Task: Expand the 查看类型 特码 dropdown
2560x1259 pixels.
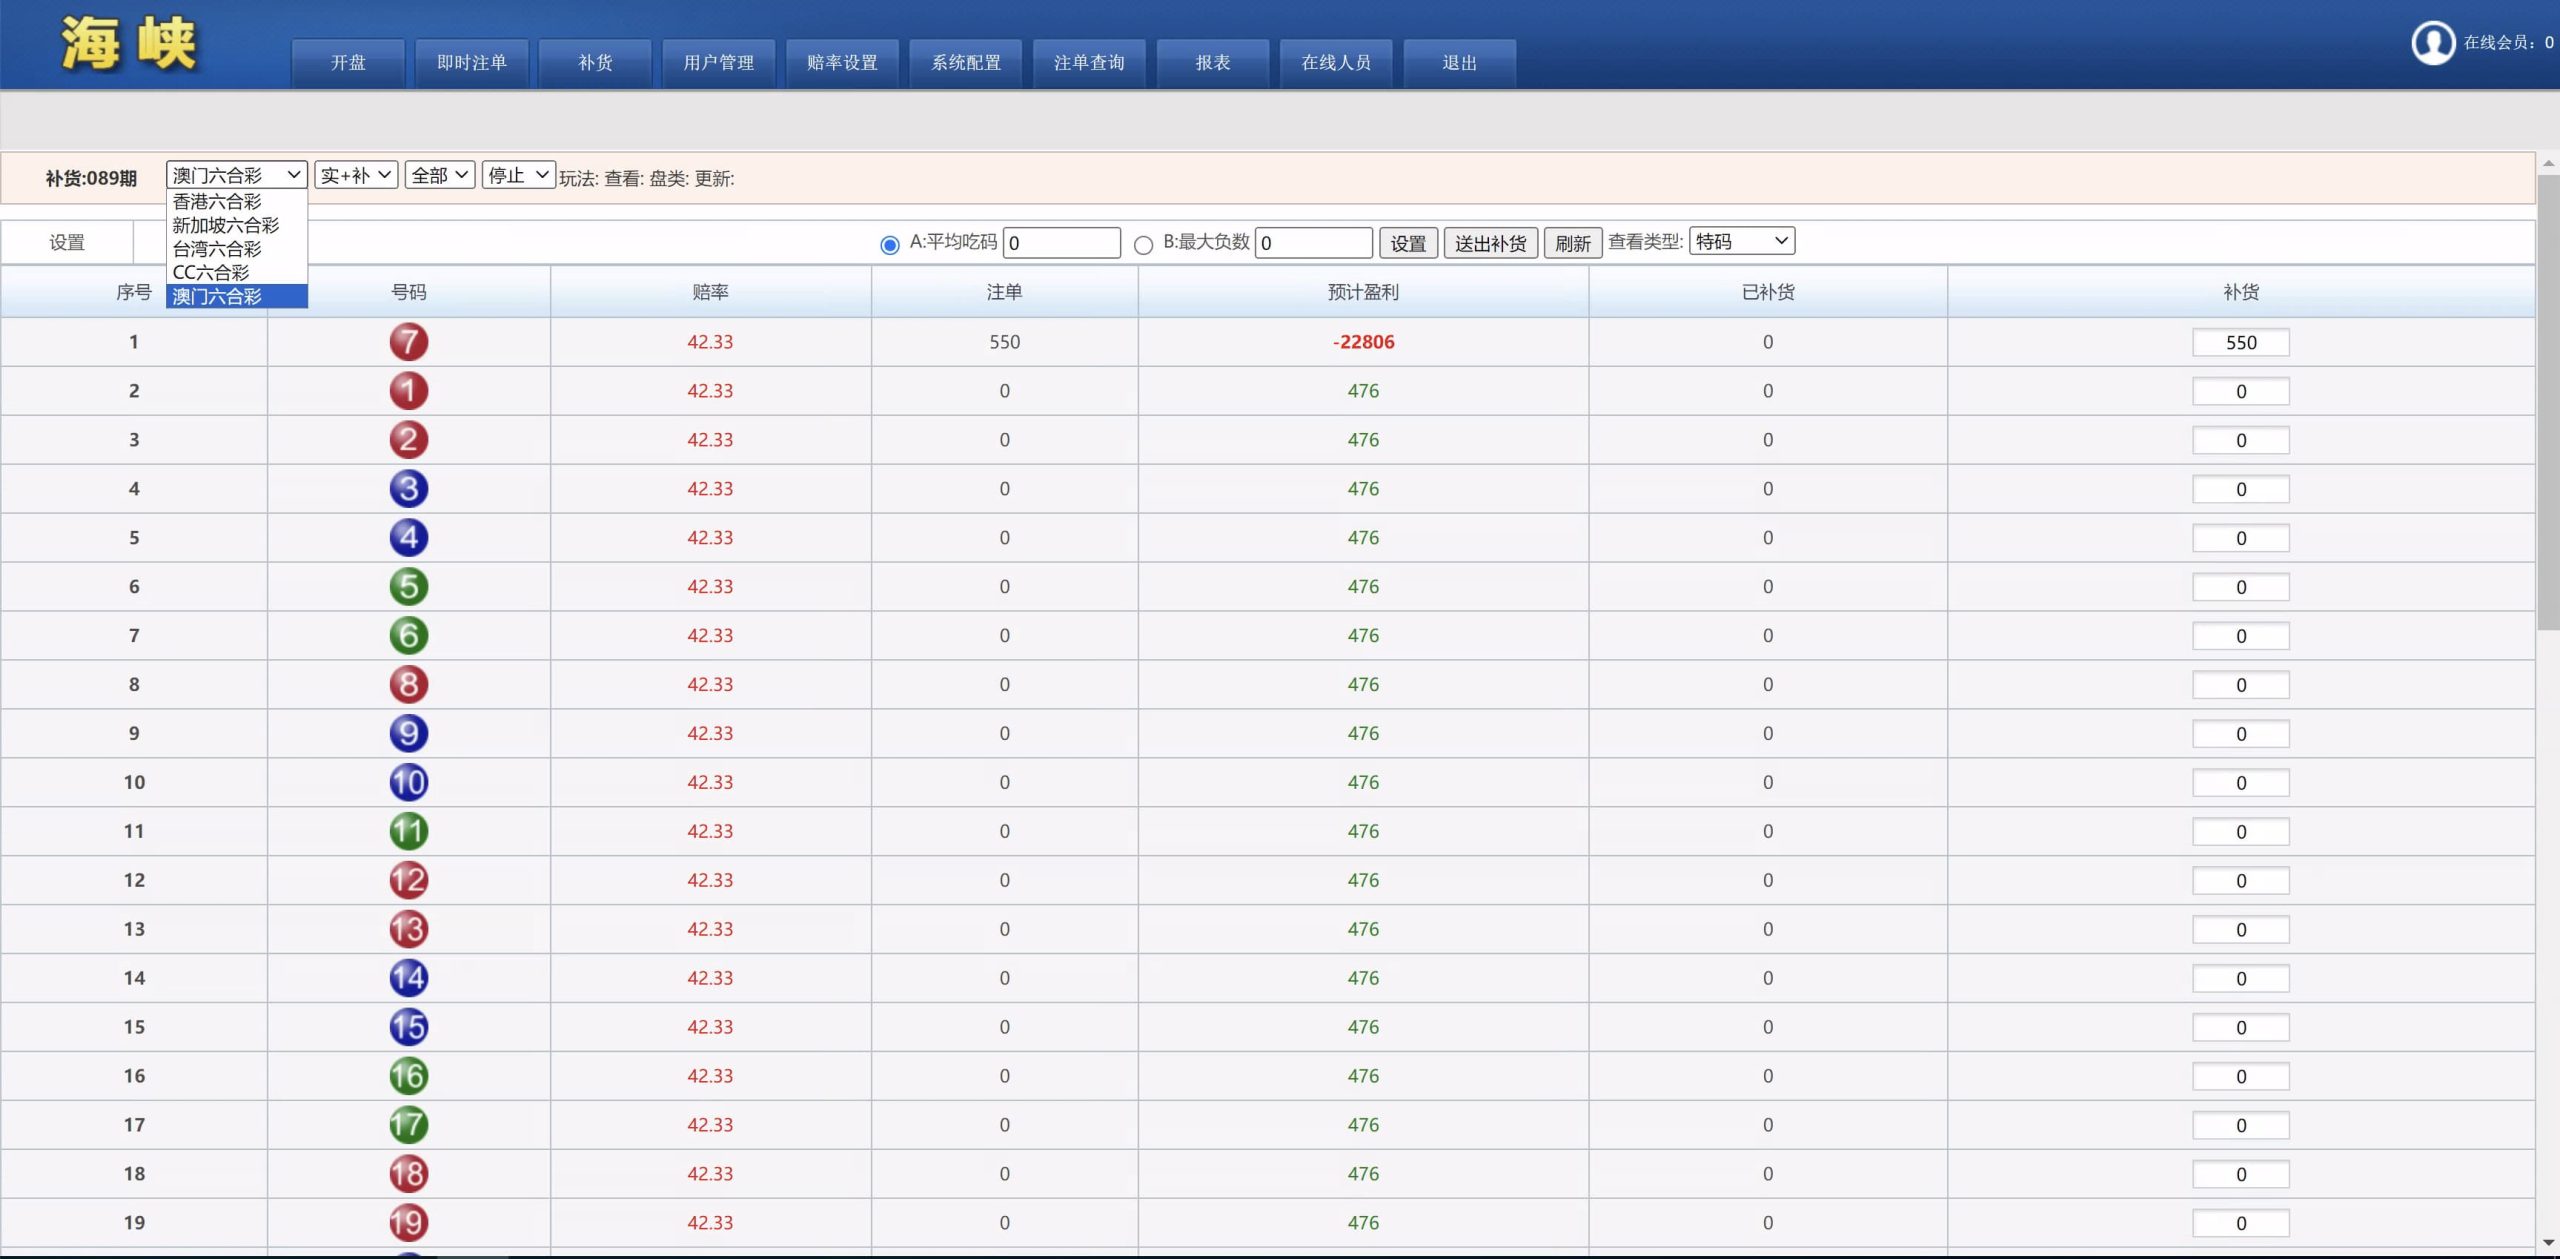Action: (1741, 241)
